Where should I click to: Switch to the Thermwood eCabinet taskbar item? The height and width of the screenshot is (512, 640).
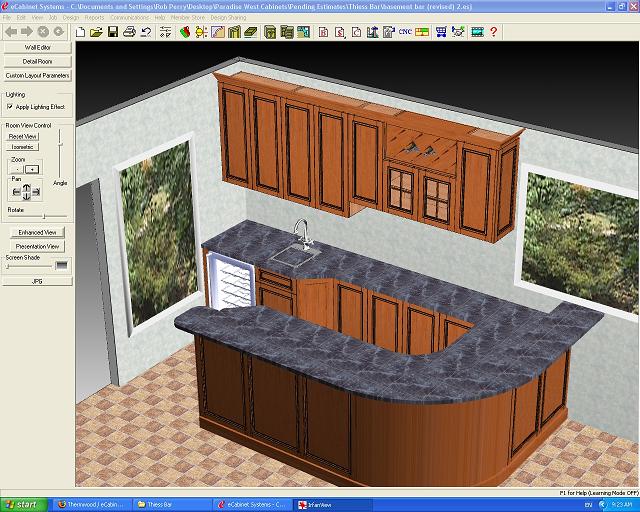click(x=93, y=505)
